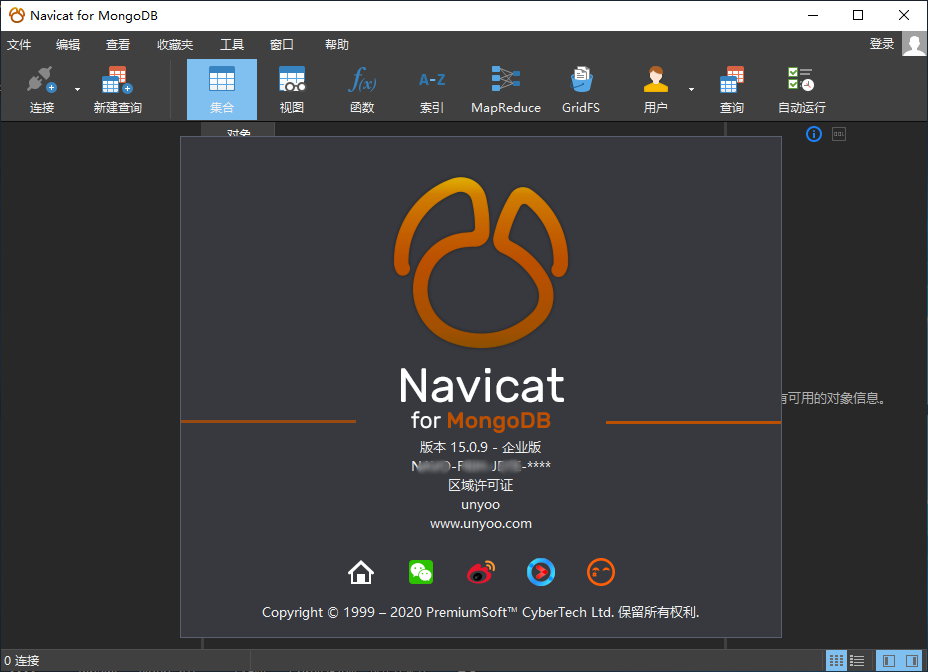Open the GridFS toolbar item
The image size is (928, 672).
[x=581, y=89]
